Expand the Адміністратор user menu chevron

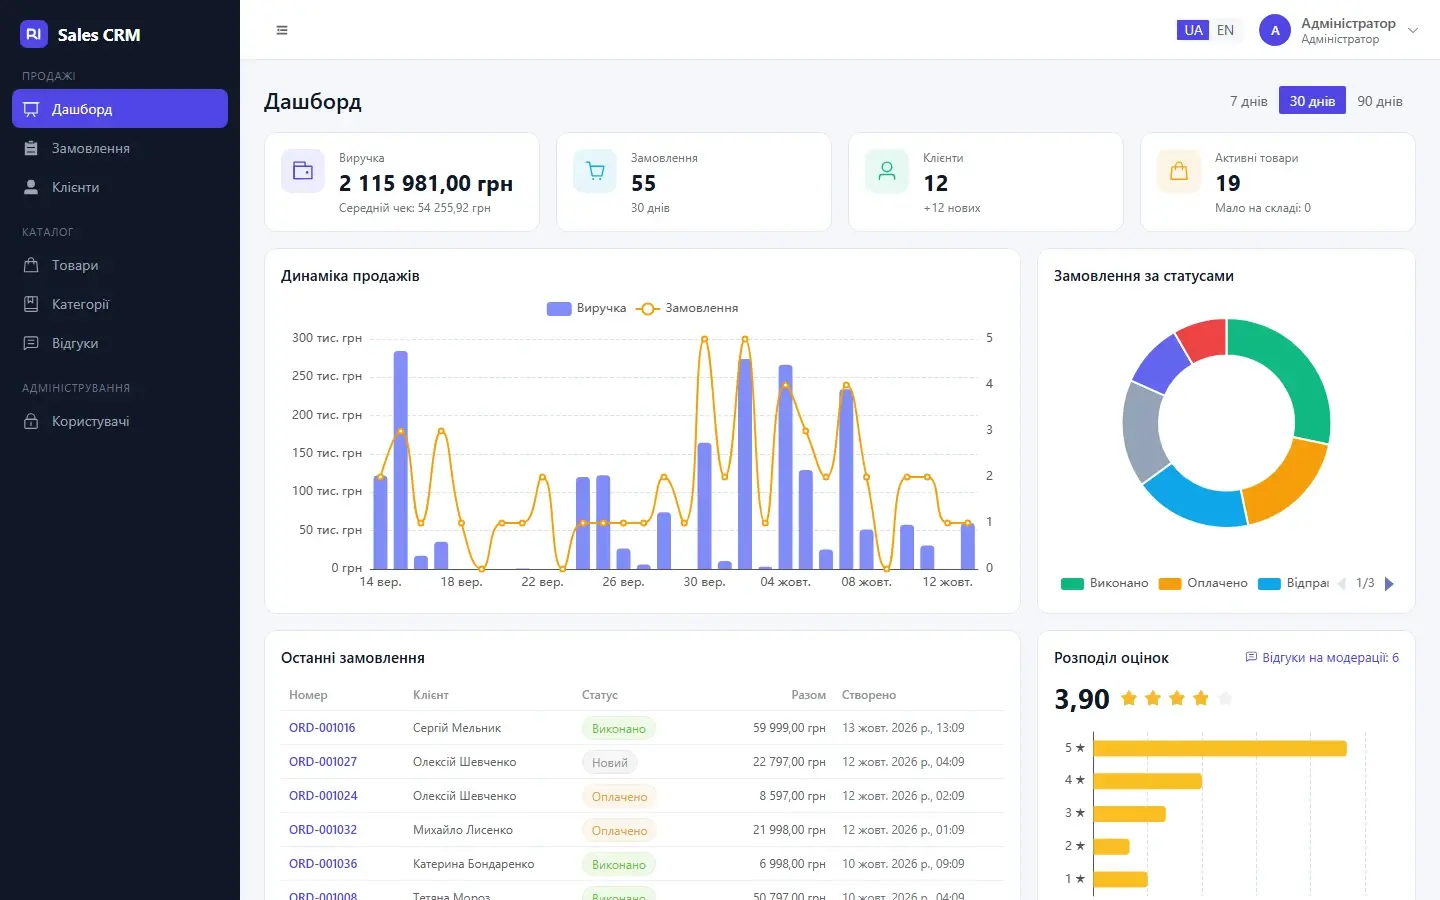(x=1413, y=30)
